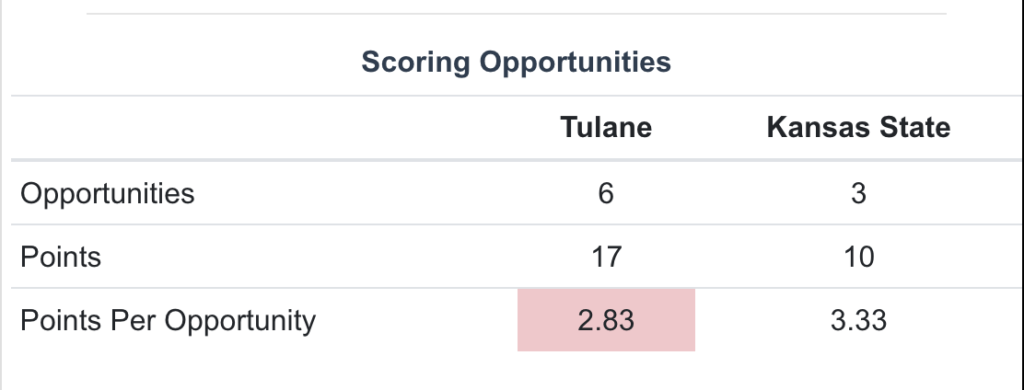Click the Opportunities row label

point(107,193)
